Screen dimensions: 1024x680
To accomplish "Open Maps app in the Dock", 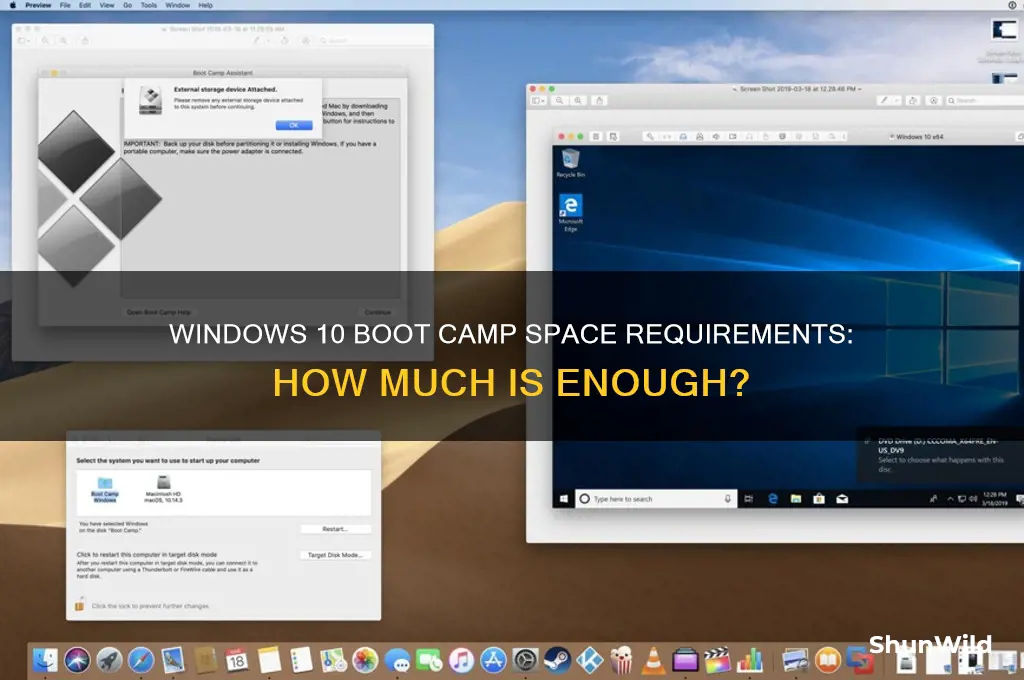I will click(x=332, y=660).
